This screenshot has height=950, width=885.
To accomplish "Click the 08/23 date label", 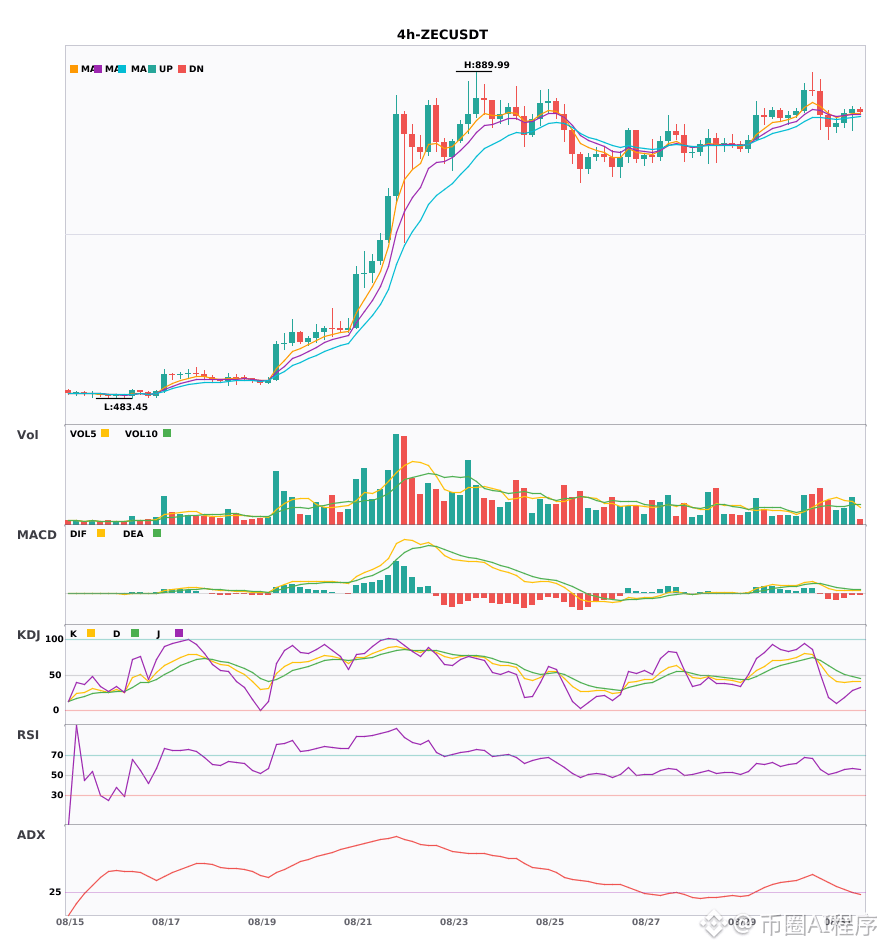I will (454, 922).
